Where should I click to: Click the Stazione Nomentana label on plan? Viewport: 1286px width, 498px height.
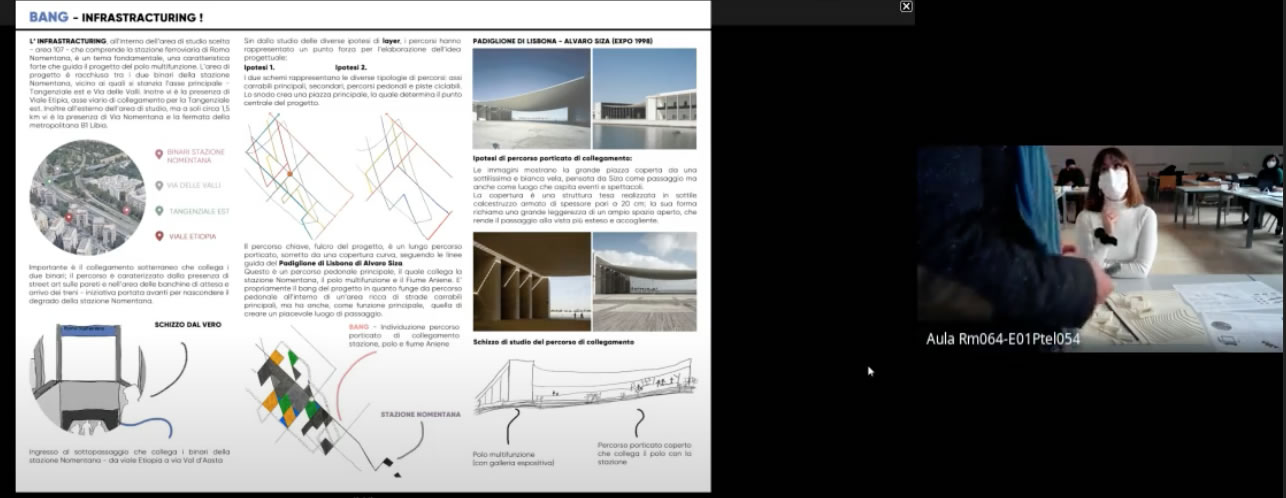point(420,414)
